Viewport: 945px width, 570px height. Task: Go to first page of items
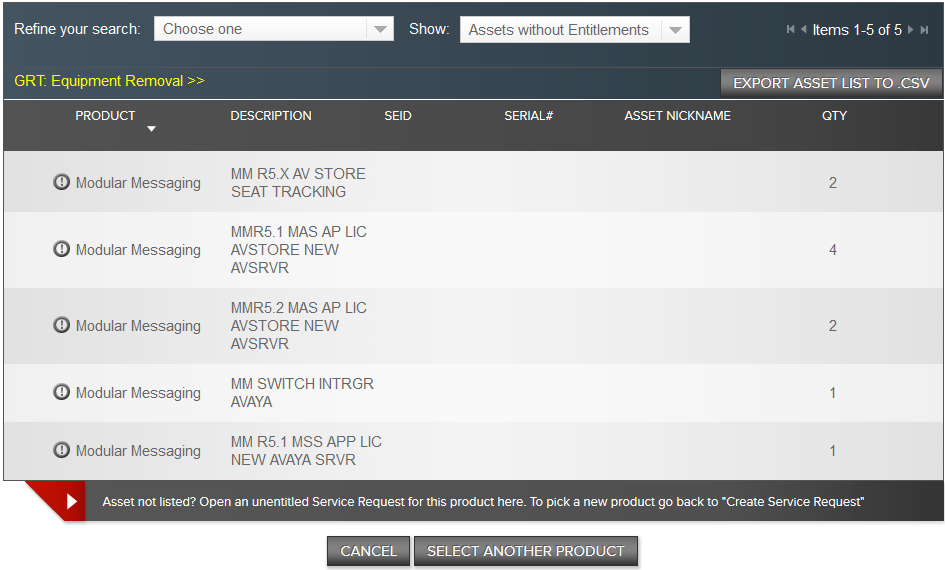point(790,30)
